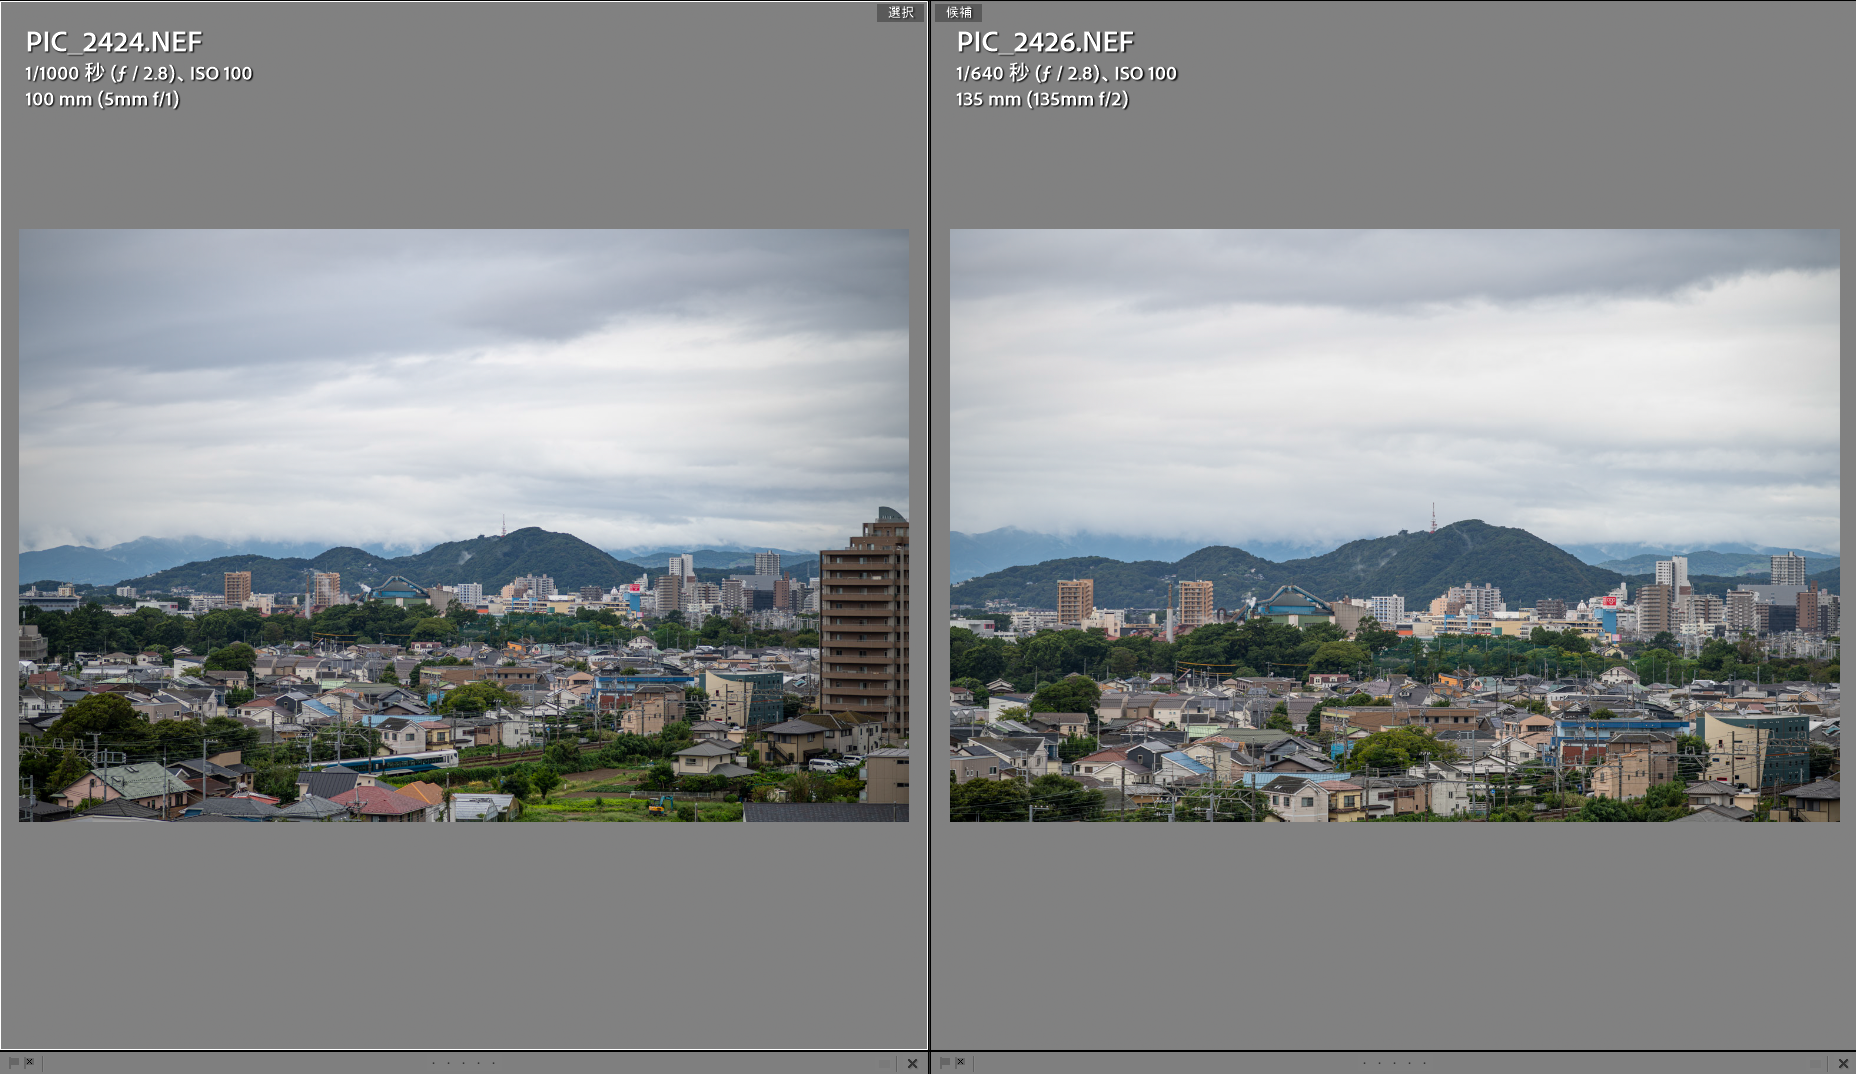Rate candidate PIC_2426.NEF three stars
This screenshot has width=1856, height=1074.
pyautogui.click(x=1394, y=1063)
